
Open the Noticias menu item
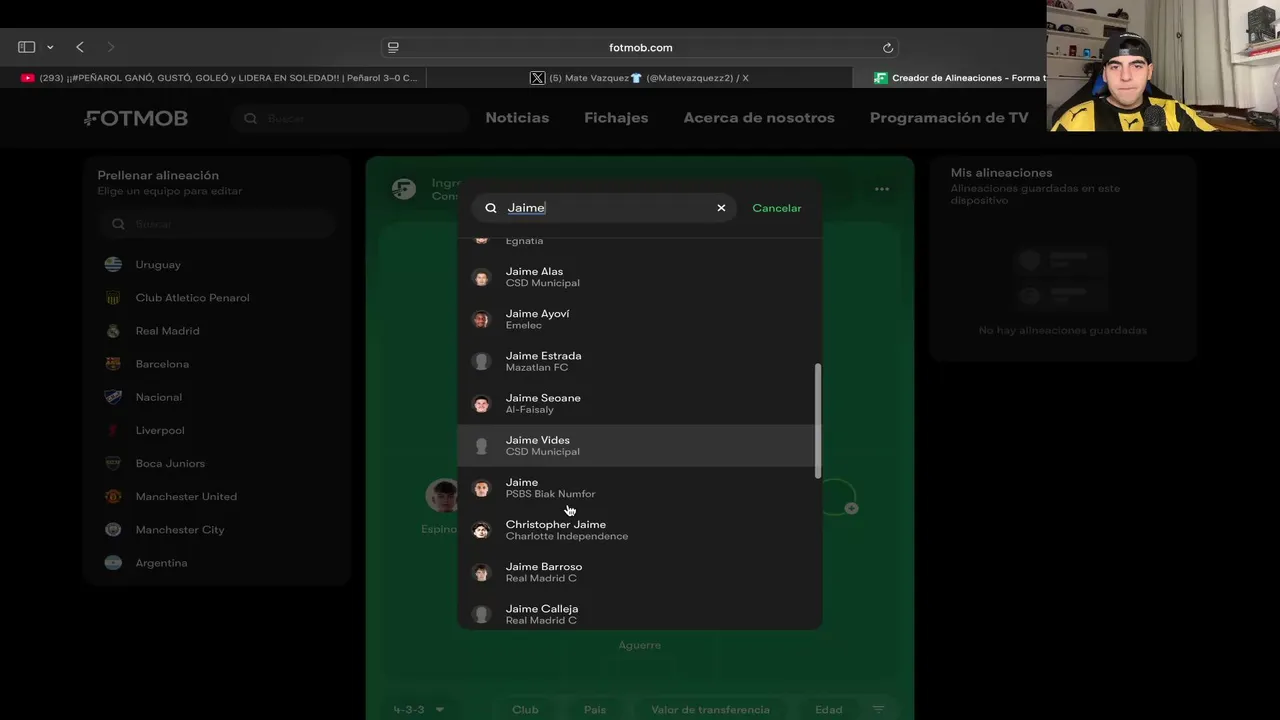pyautogui.click(x=517, y=118)
